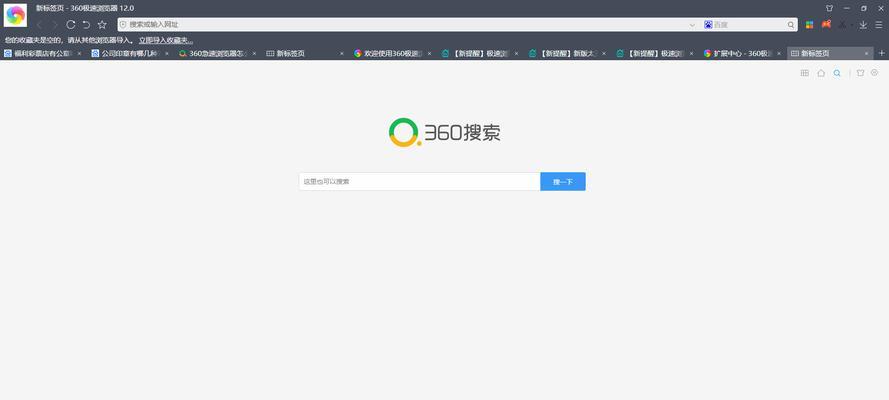Restore closed tab with the undo arrow
The width and height of the screenshot is (889, 400).
(x=86, y=24)
